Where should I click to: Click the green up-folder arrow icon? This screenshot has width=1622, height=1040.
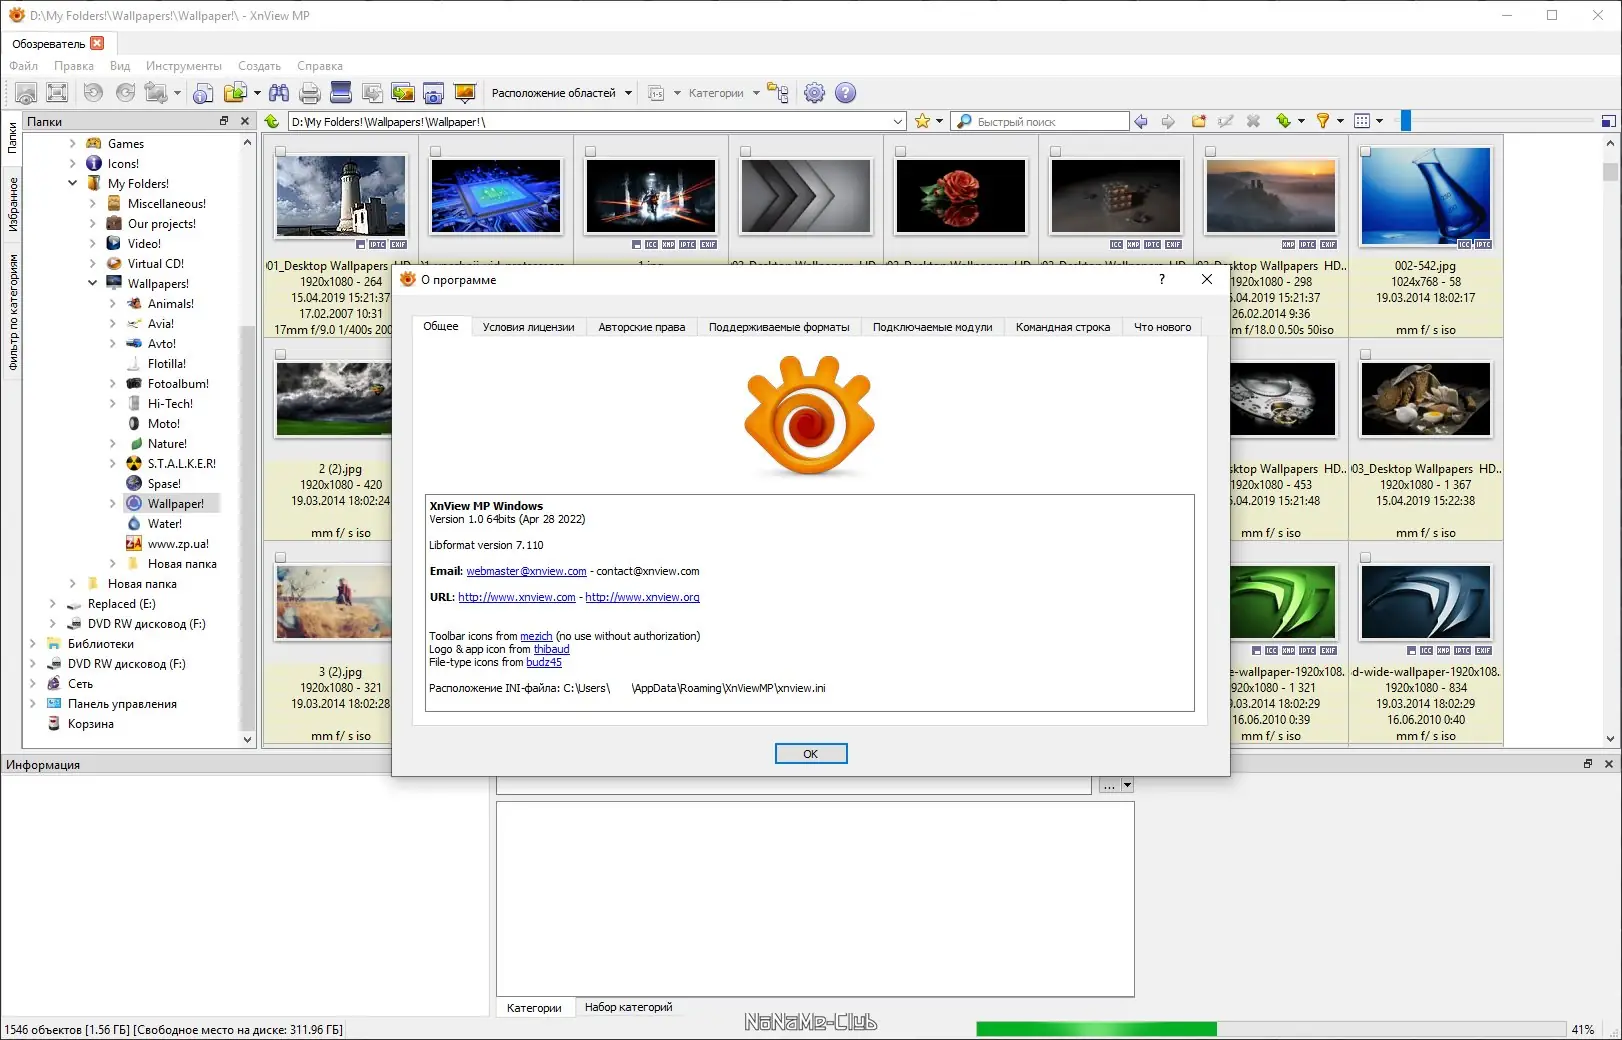click(x=272, y=121)
